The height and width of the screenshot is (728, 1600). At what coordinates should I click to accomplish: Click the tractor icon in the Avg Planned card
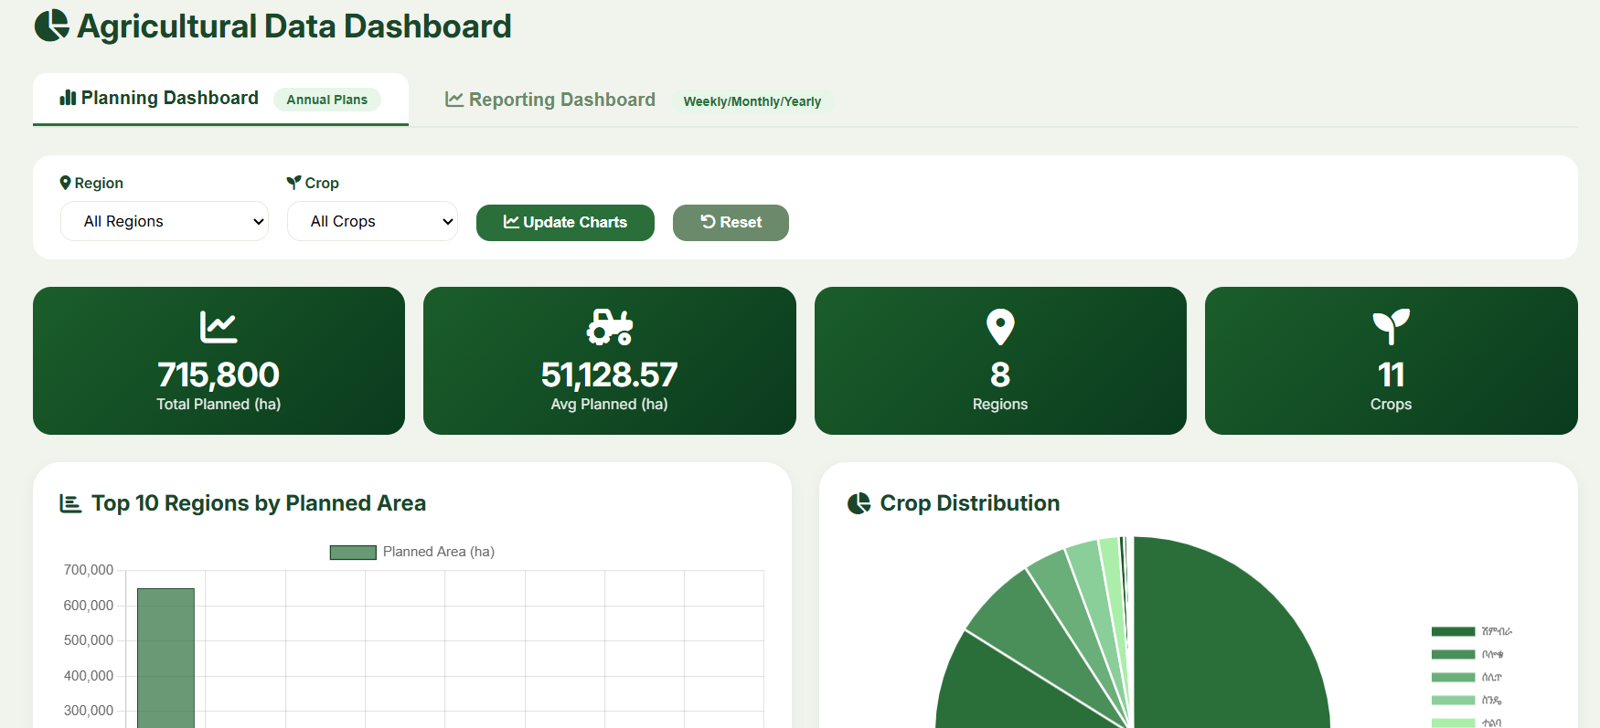(x=609, y=327)
